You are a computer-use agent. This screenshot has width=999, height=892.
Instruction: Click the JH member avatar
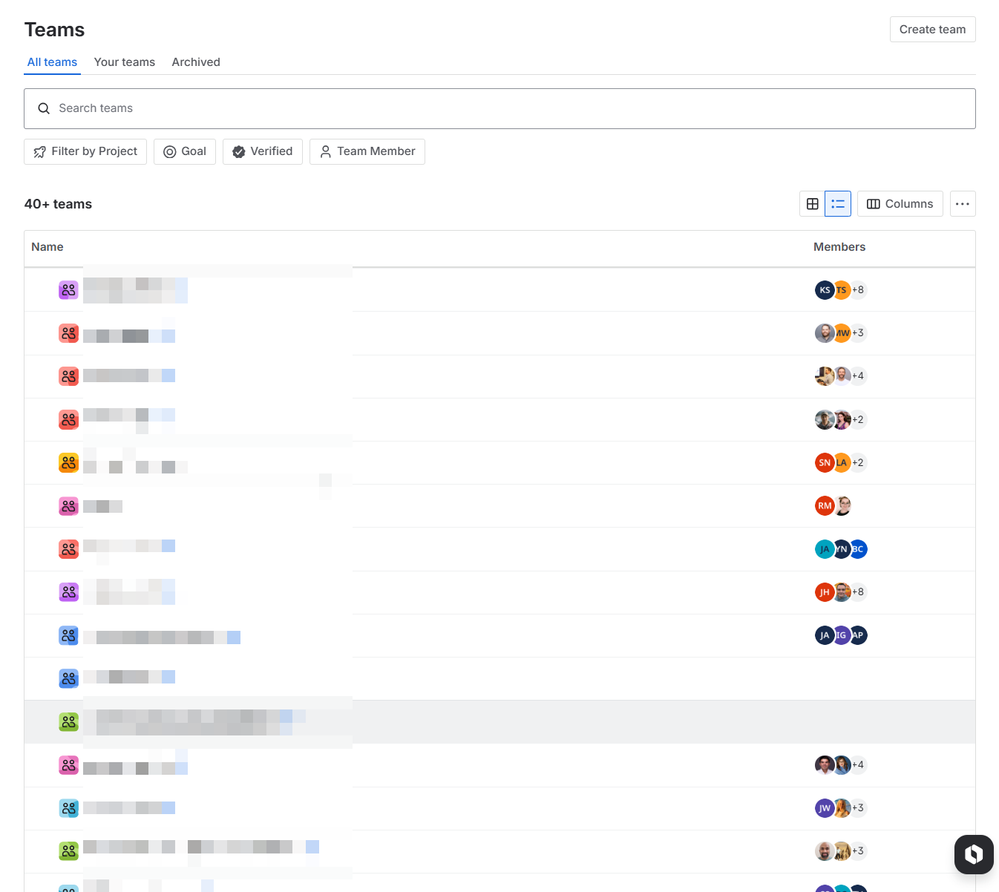pyautogui.click(x=824, y=592)
